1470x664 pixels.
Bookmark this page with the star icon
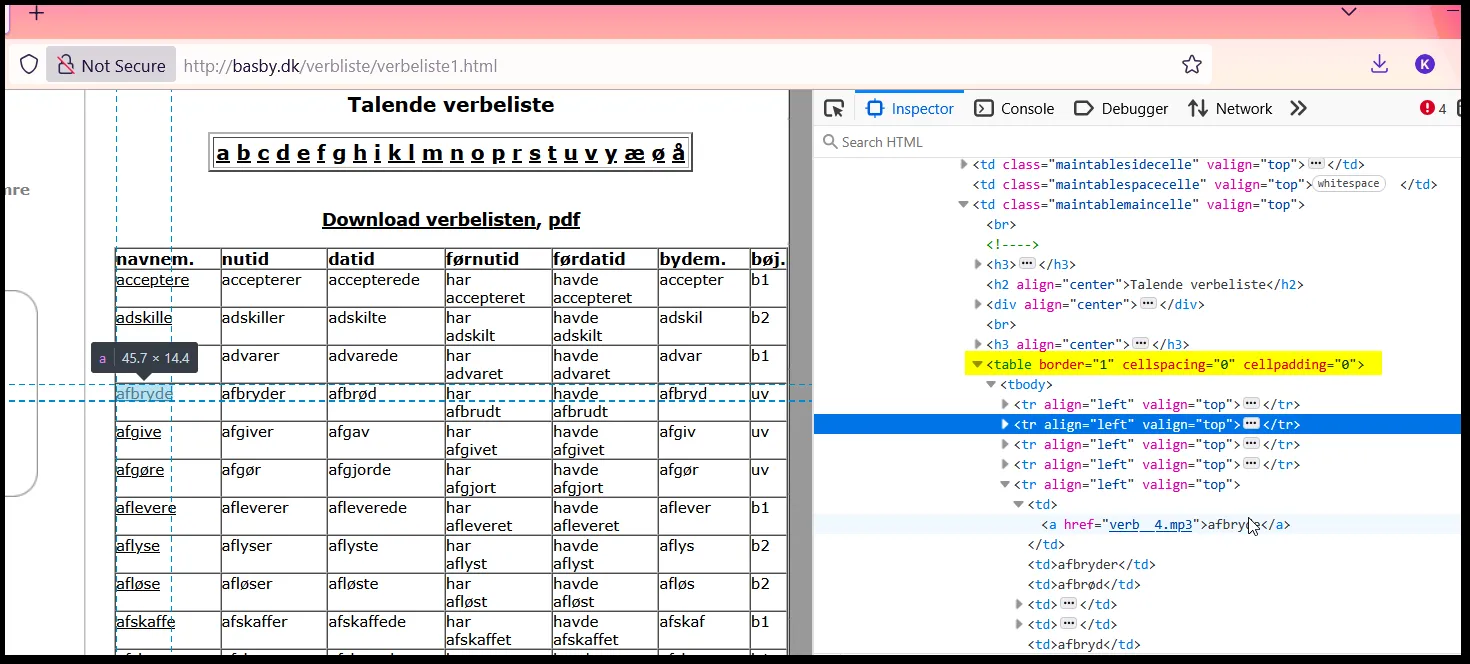1191,64
